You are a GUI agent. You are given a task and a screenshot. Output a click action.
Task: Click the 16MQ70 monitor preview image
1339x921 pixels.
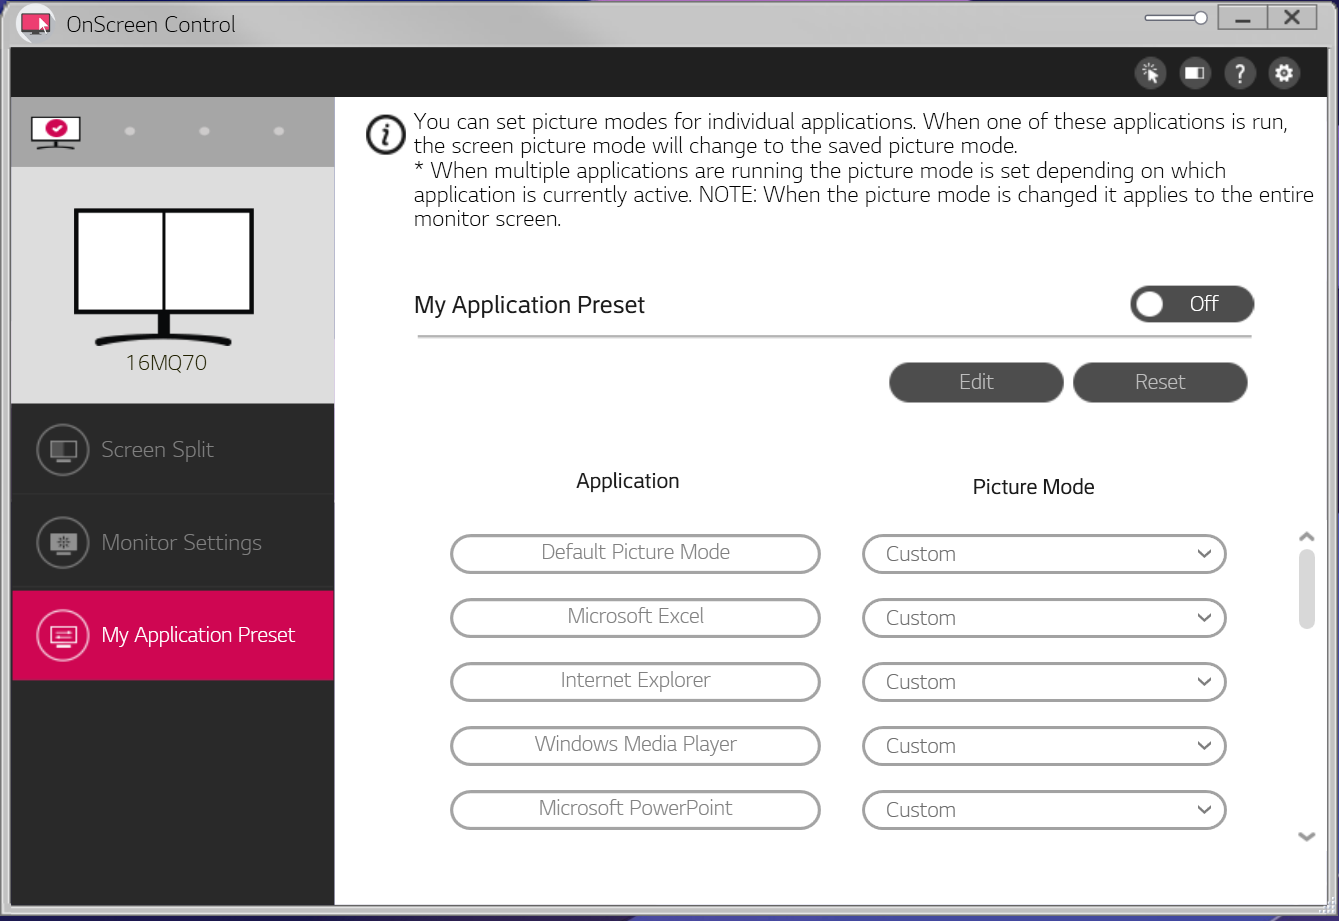[x=165, y=276]
